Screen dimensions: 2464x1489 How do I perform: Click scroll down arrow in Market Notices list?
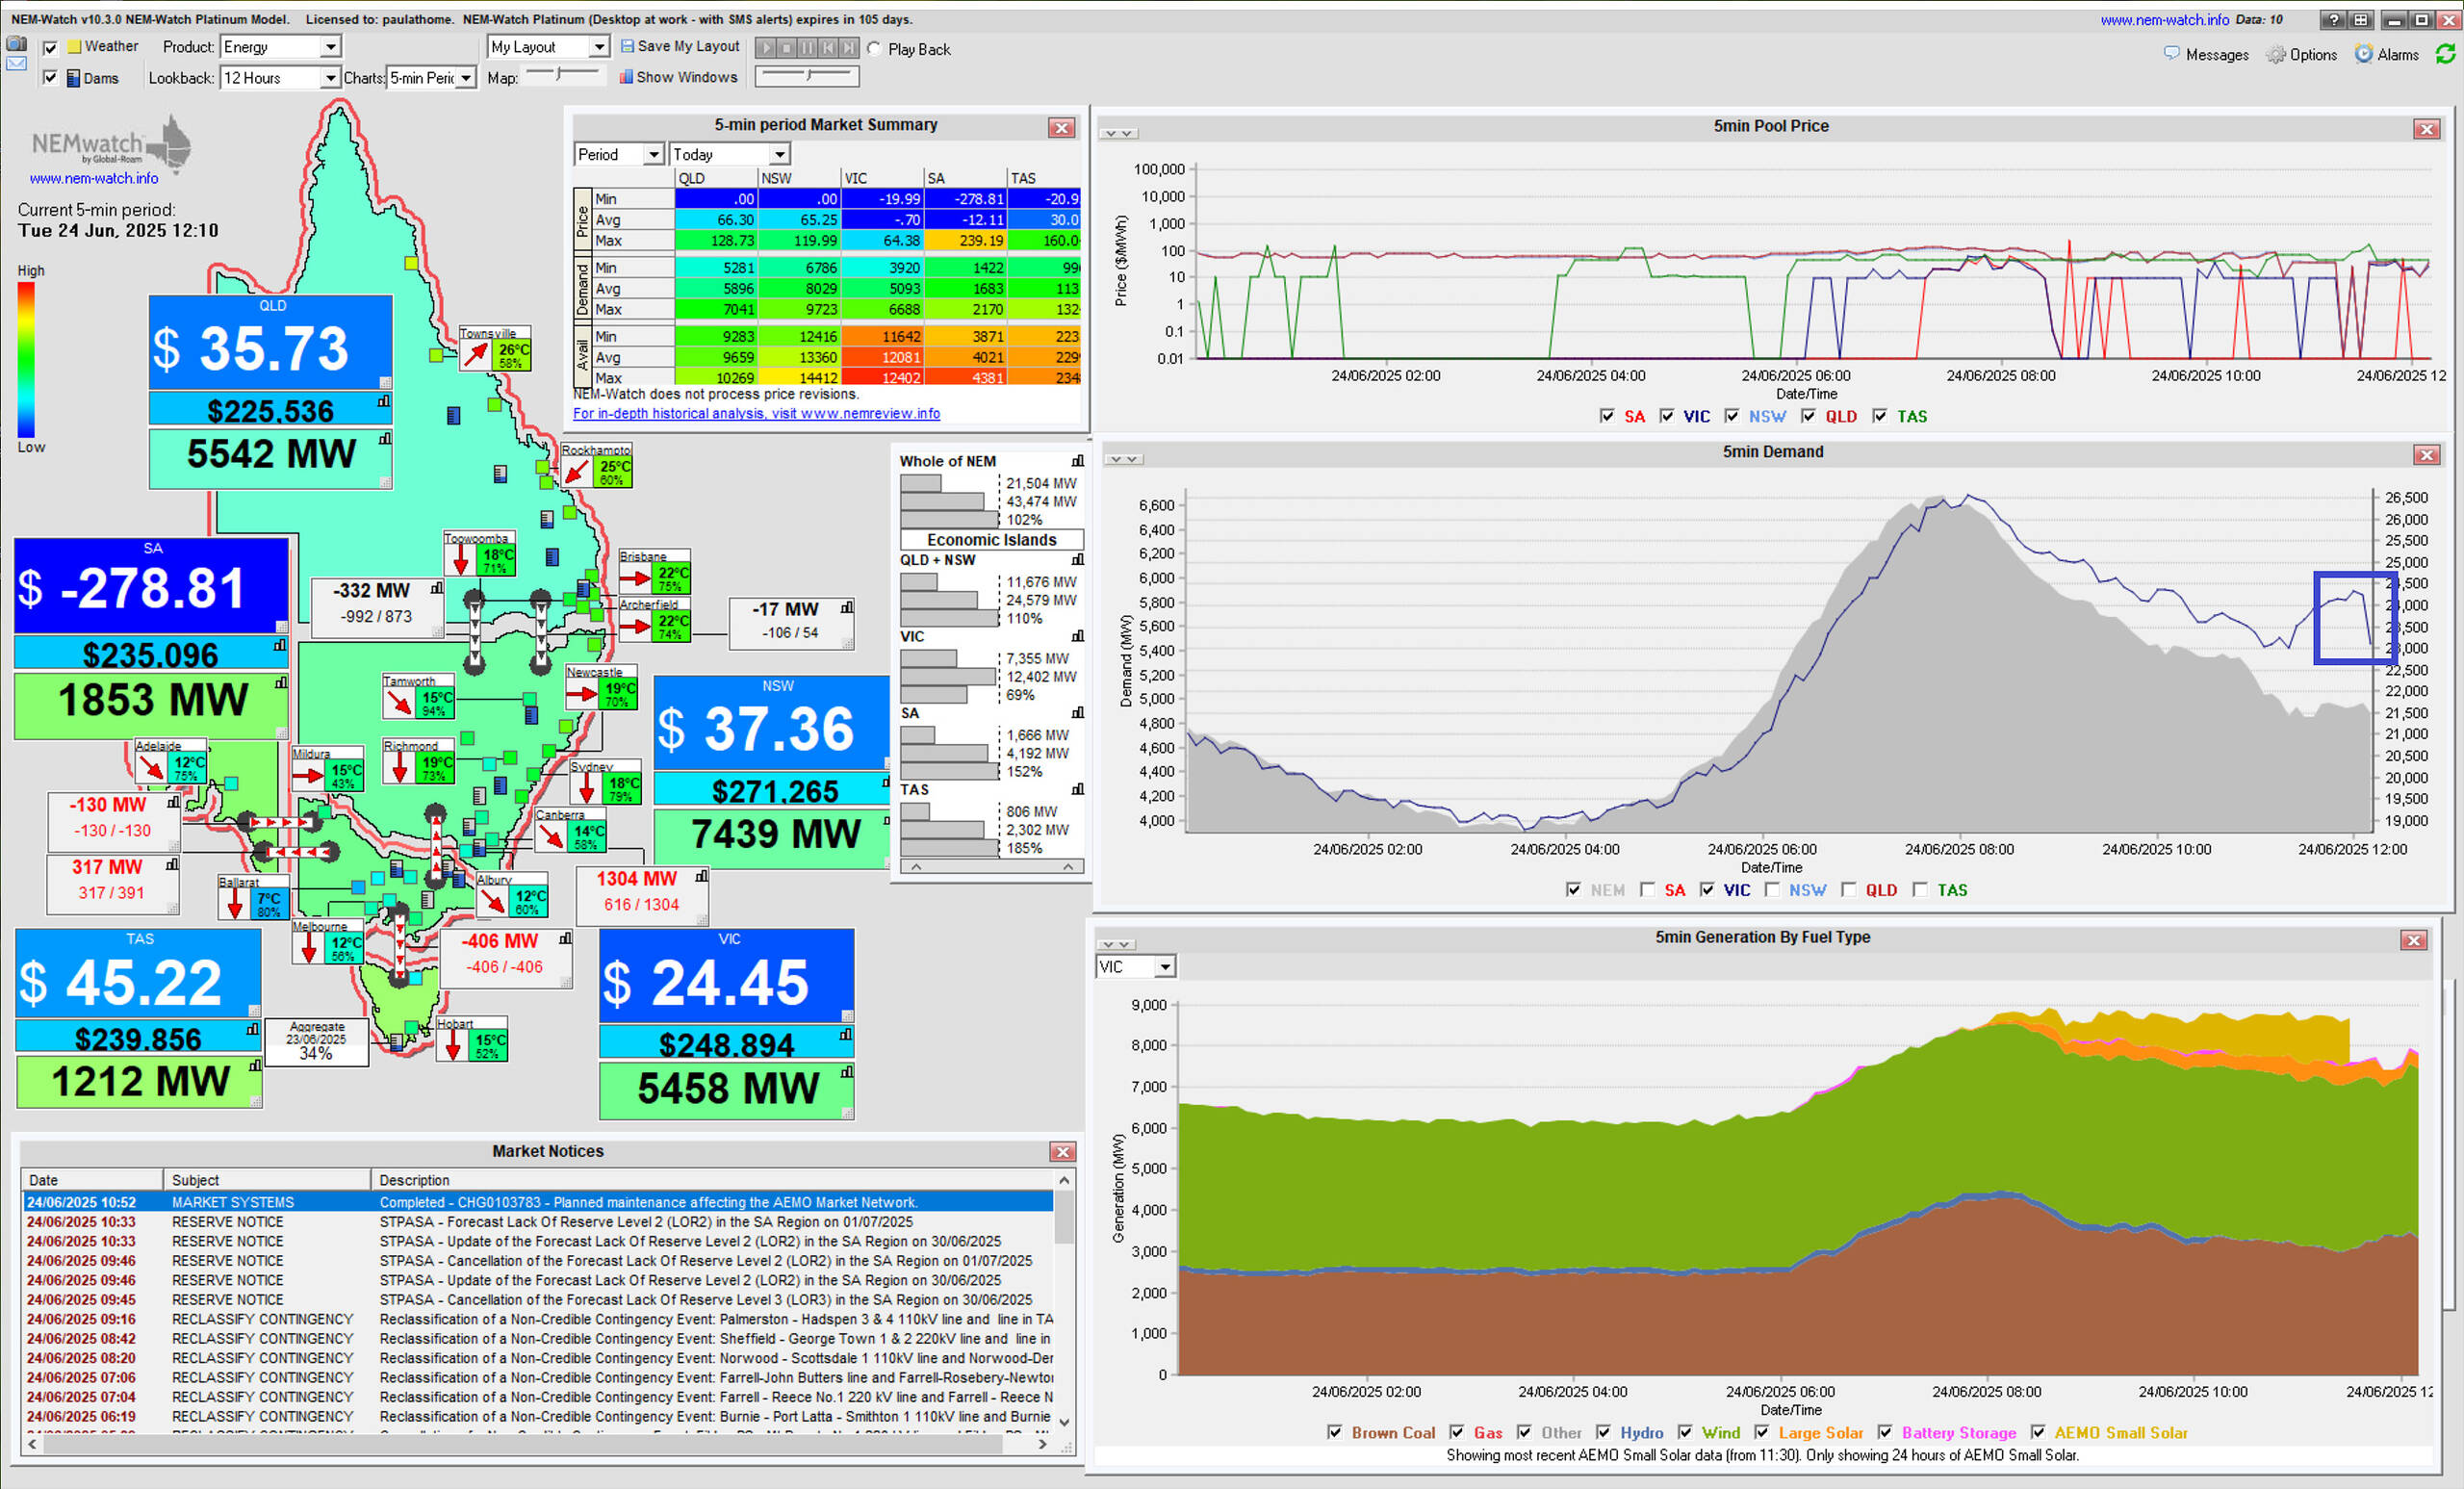[1064, 1422]
